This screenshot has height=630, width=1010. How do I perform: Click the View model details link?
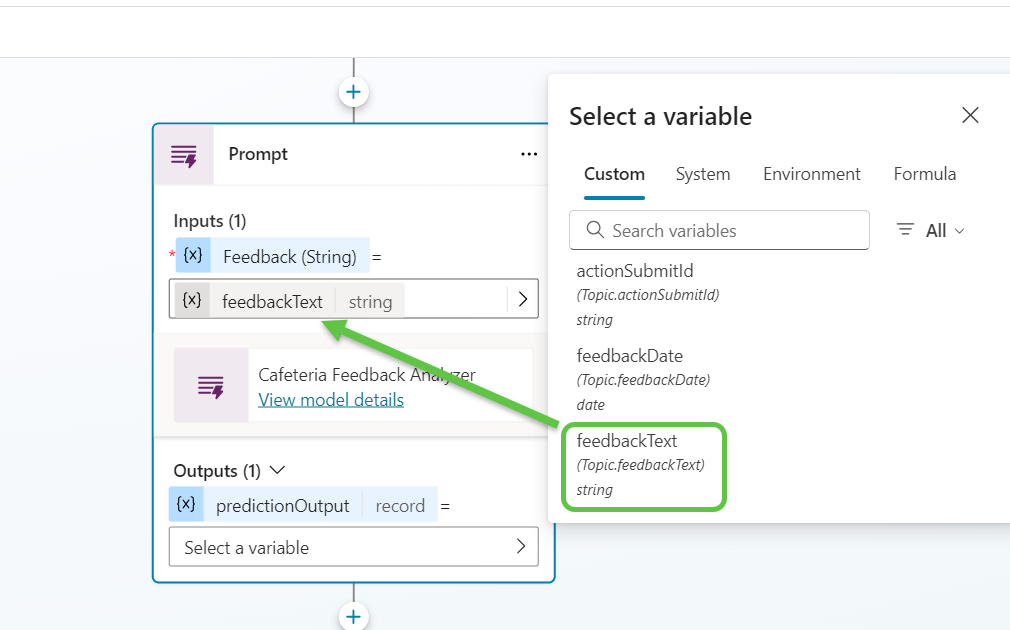(x=331, y=400)
